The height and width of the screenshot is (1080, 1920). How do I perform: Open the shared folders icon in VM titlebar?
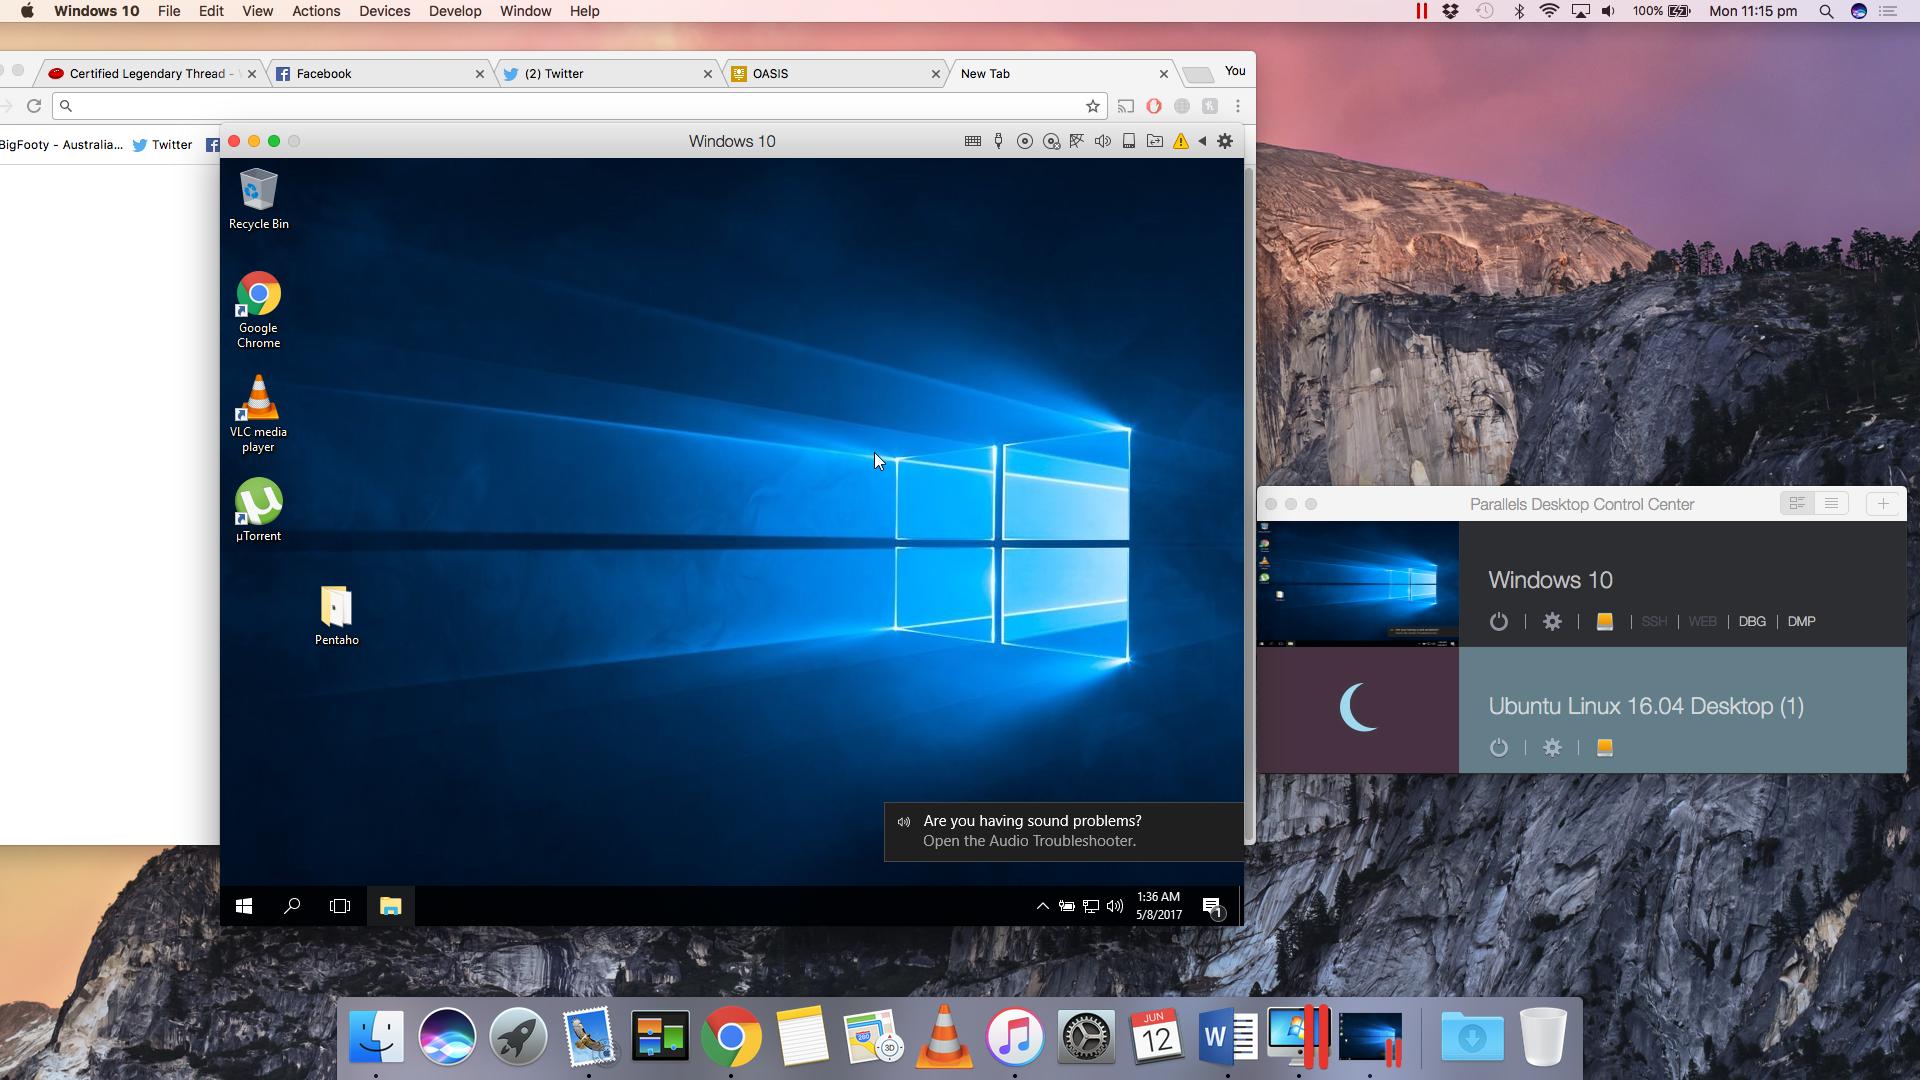(x=1154, y=141)
